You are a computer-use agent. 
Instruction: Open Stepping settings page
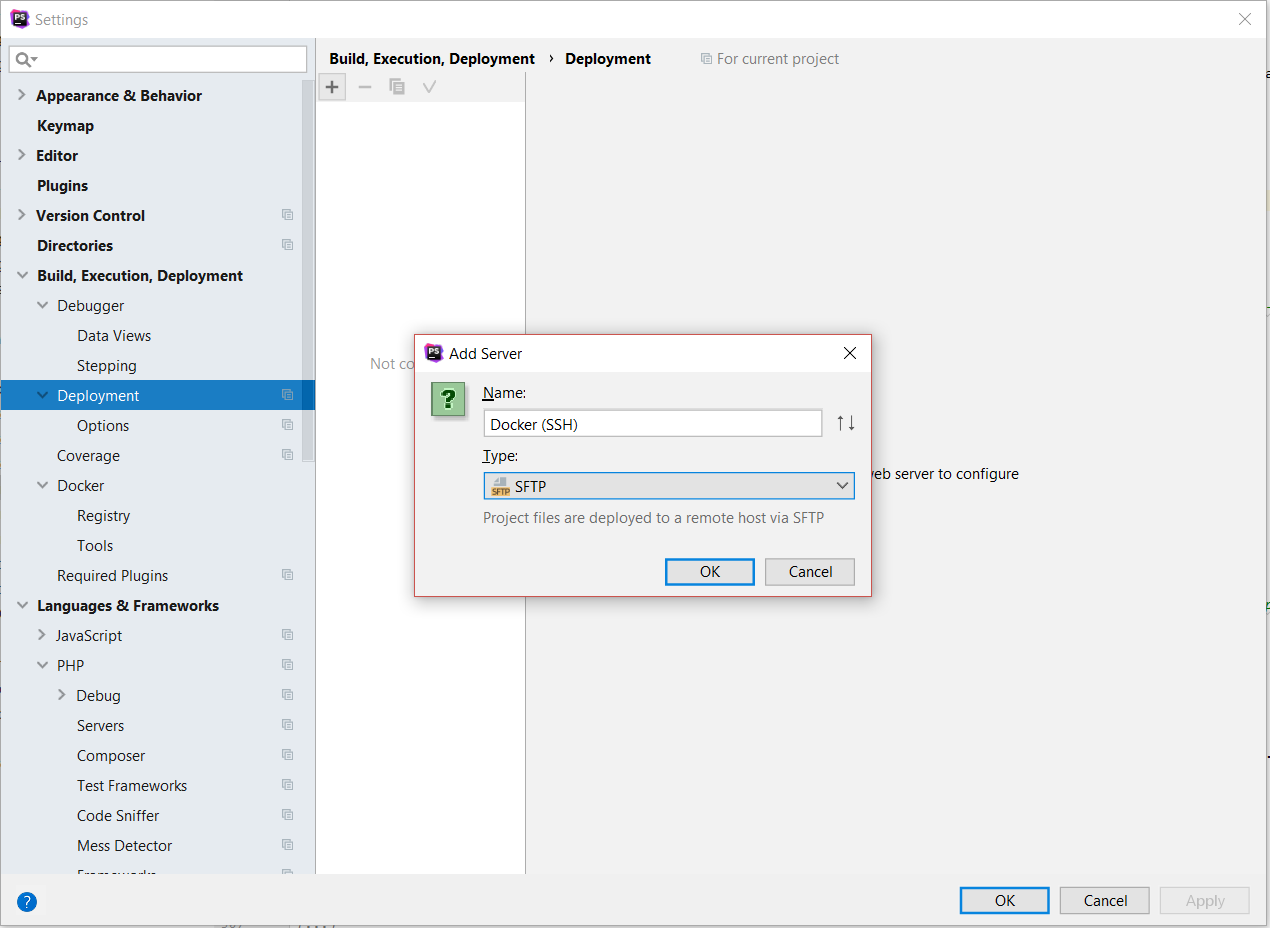(x=106, y=365)
